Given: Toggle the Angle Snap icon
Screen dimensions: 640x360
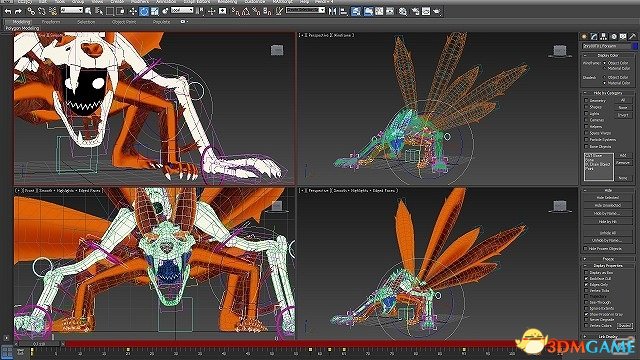Looking at the screenshot, I should pyautogui.click(x=246, y=11).
